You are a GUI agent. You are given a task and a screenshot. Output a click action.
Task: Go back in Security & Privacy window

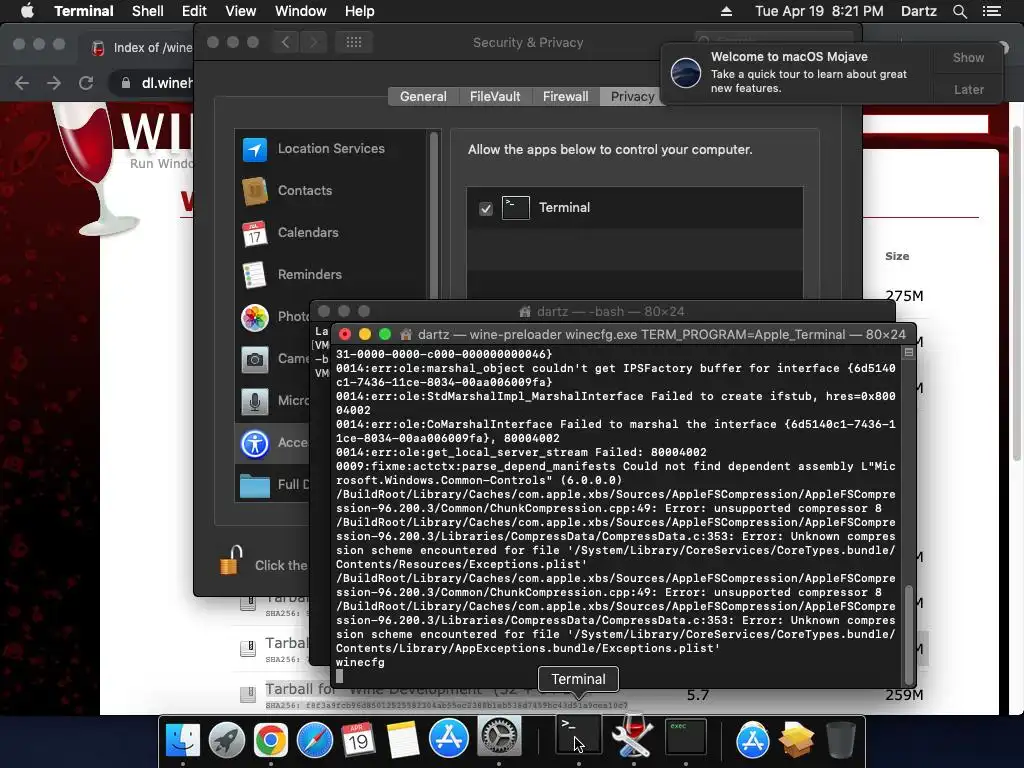[x=285, y=42]
